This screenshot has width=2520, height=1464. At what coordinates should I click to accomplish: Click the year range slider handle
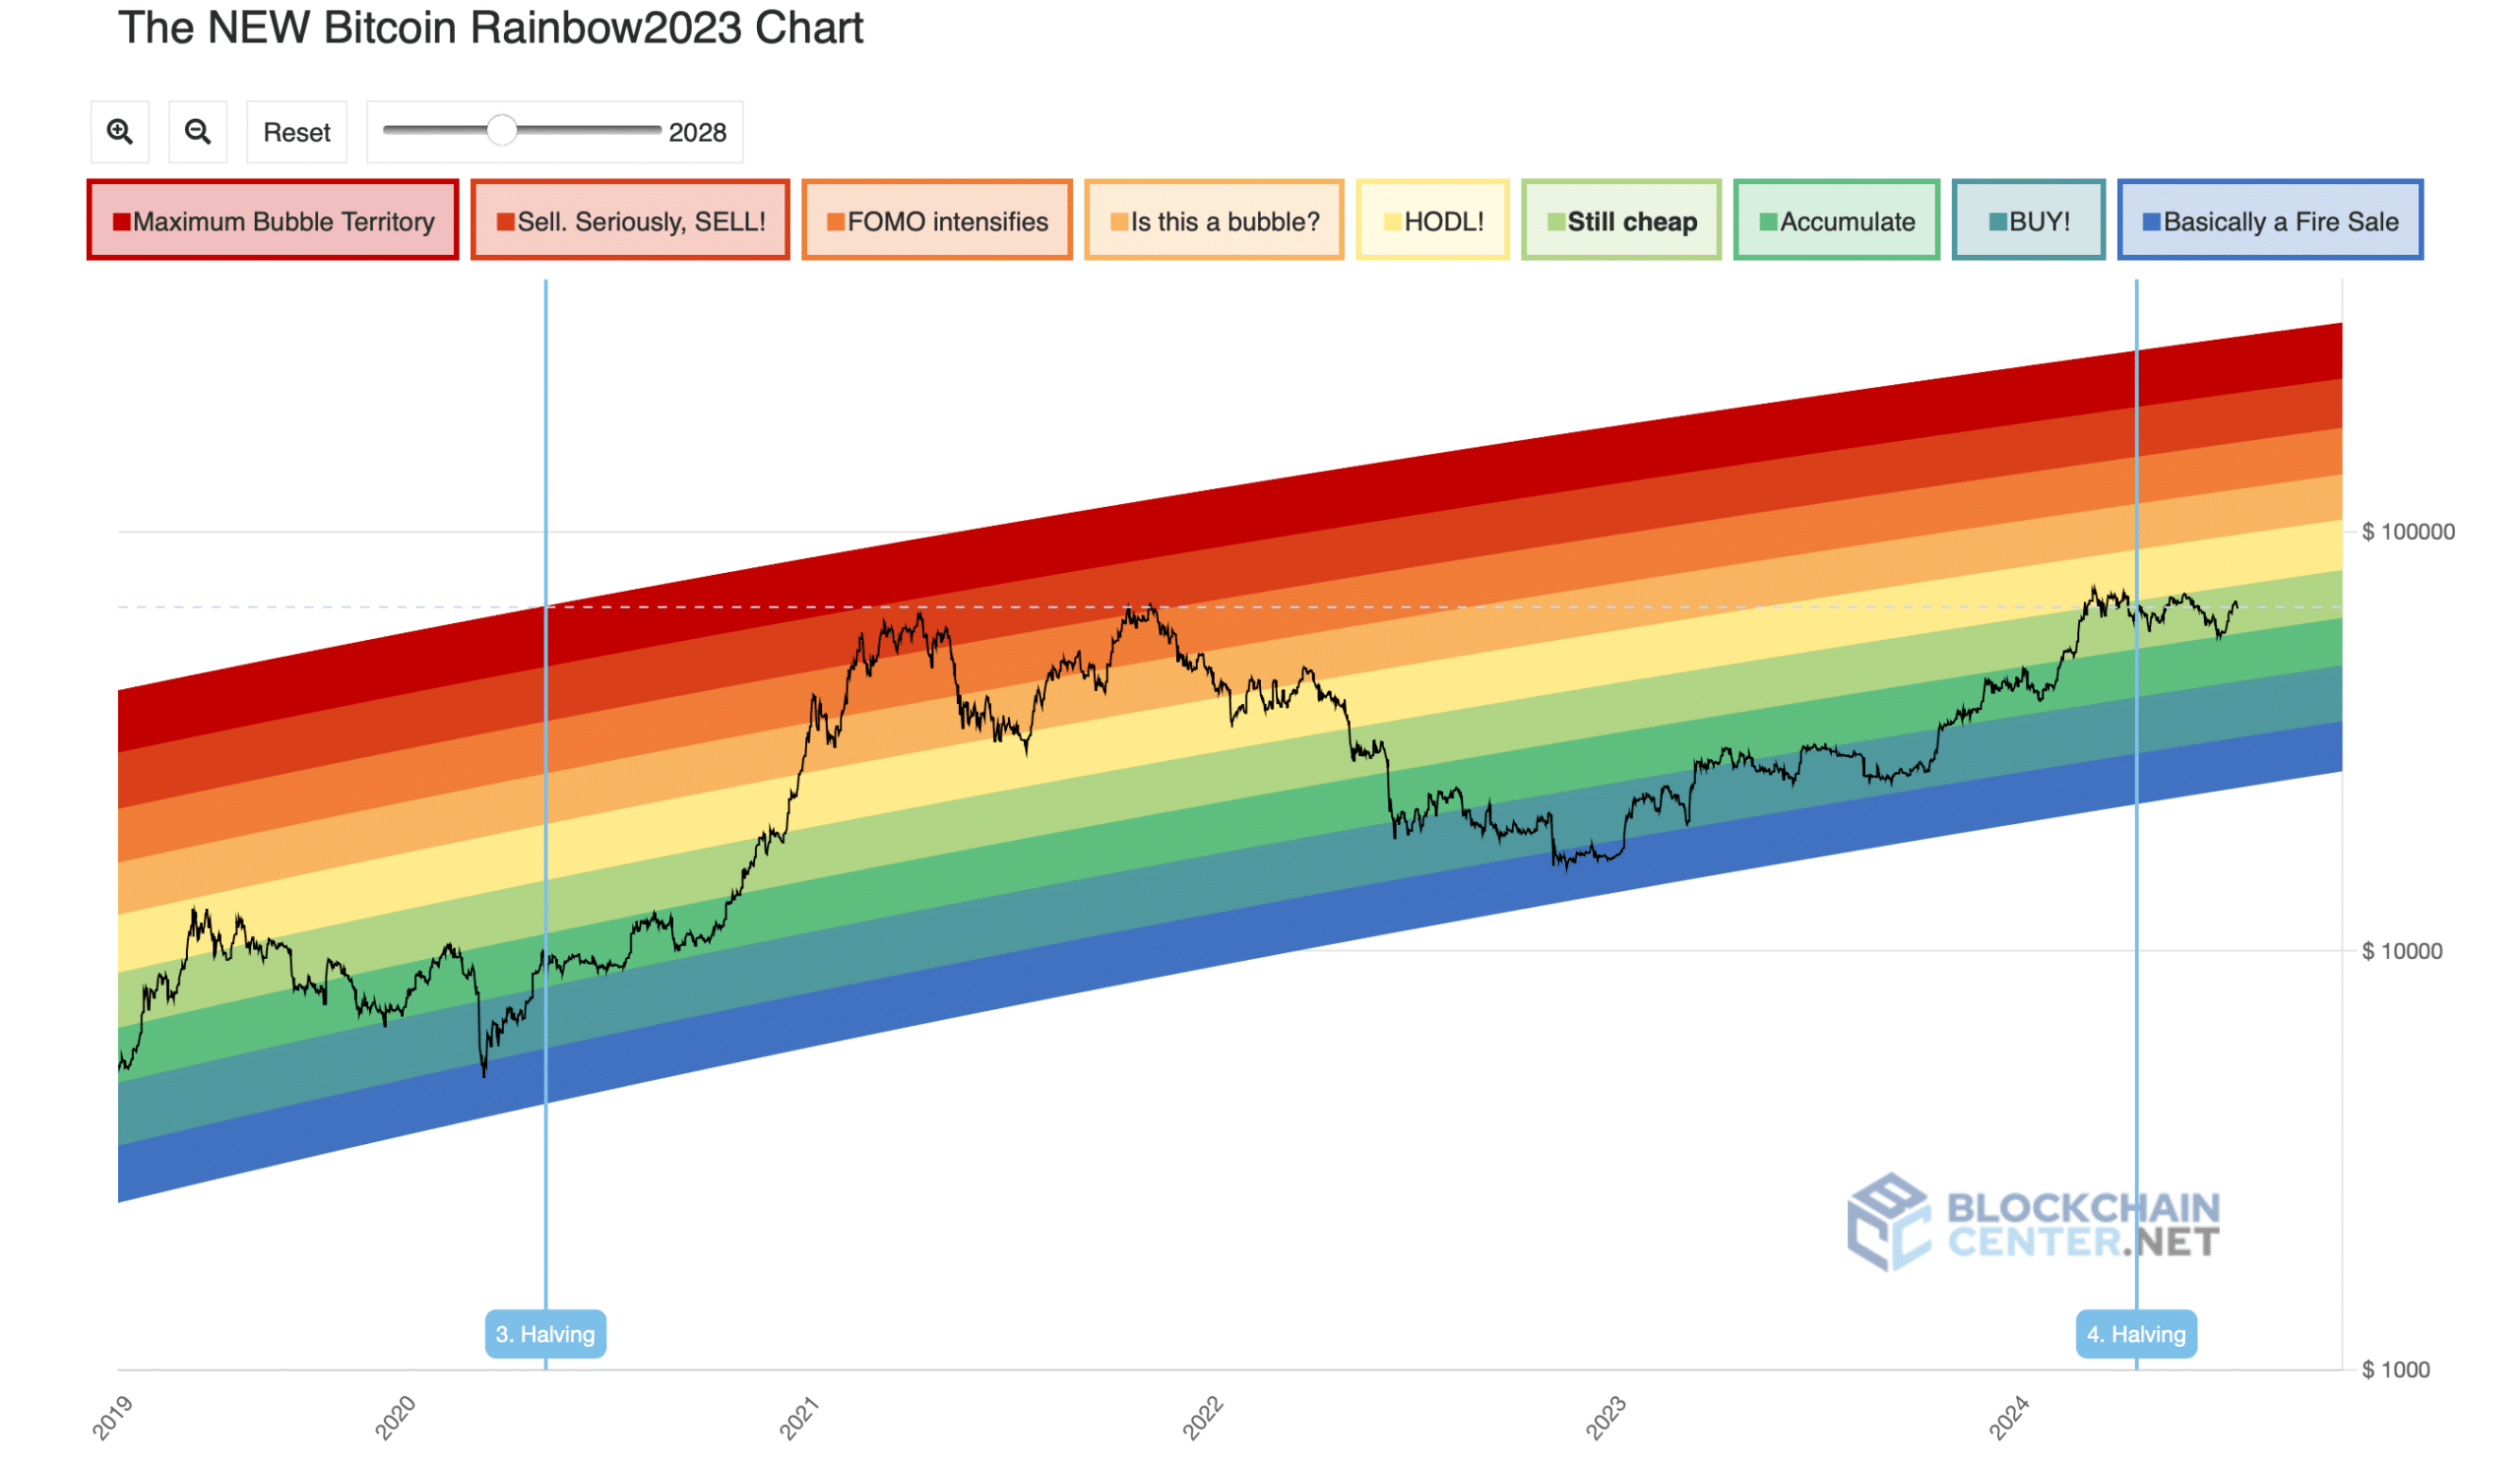(x=502, y=130)
